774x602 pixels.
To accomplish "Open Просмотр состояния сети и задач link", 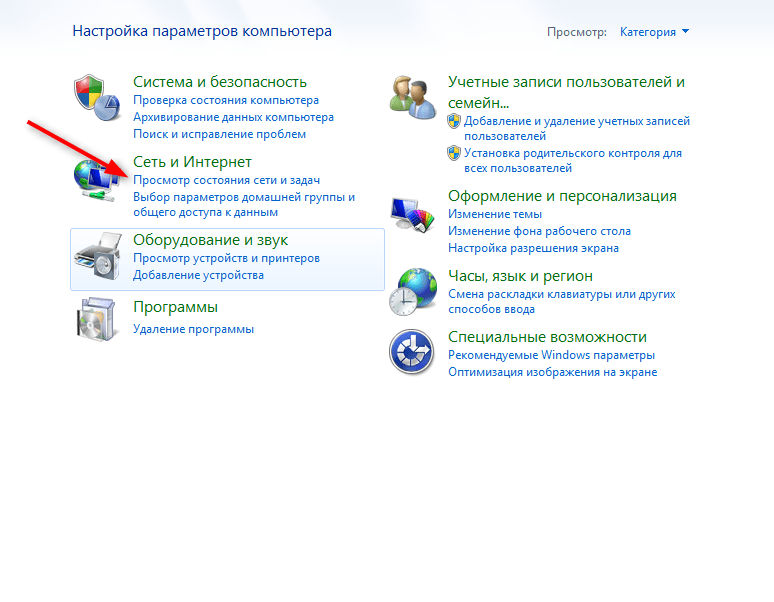I will (227, 180).
